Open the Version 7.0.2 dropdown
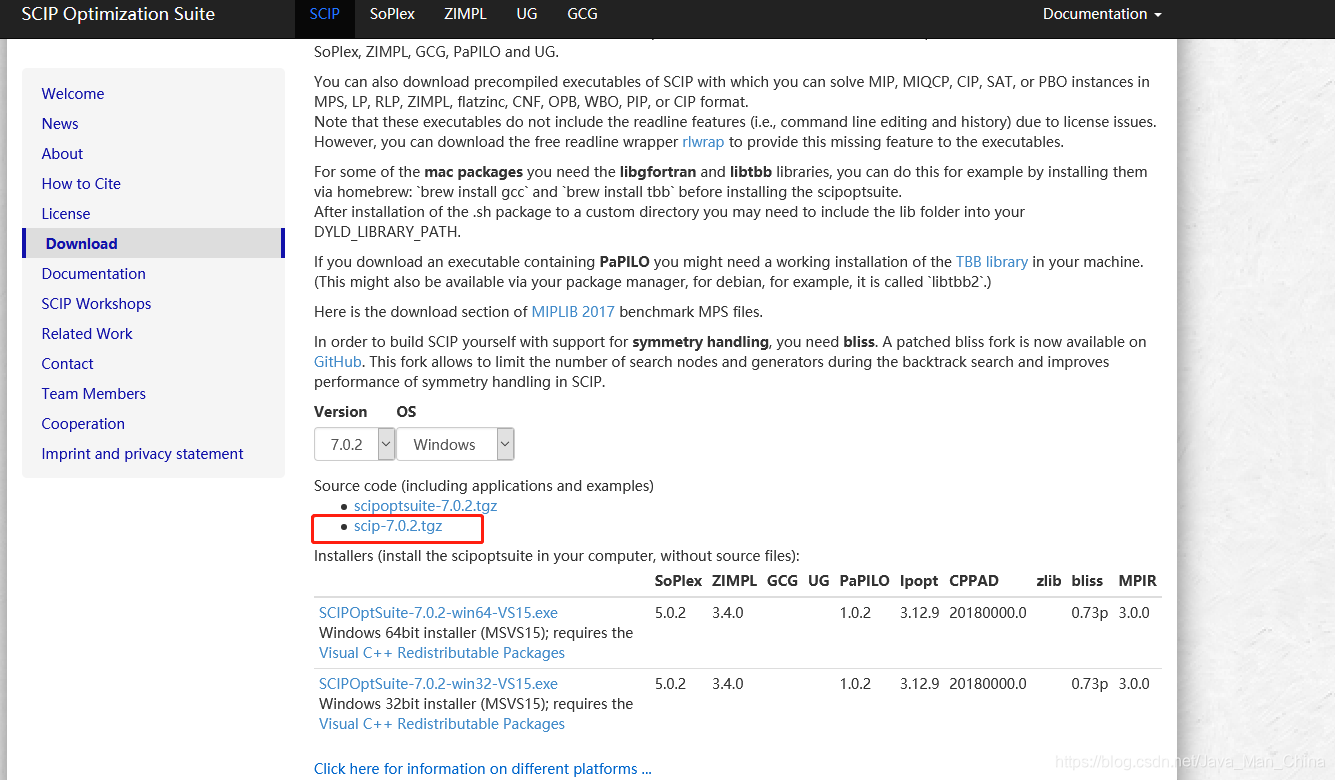The width and height of the screenshot is (1335, 780). [x=355, y=444]
